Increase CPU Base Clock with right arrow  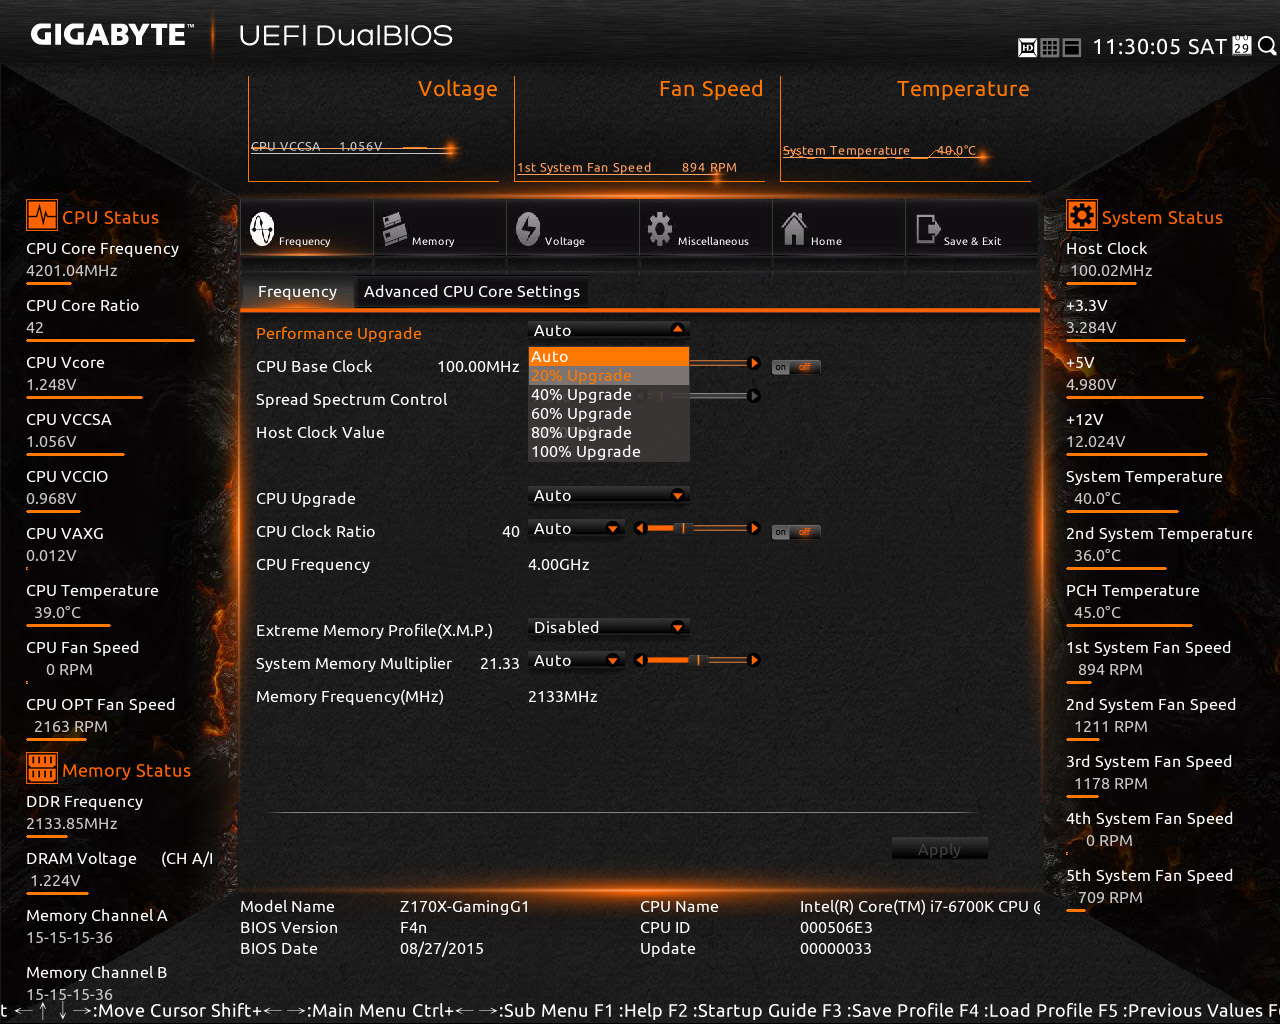755,363
